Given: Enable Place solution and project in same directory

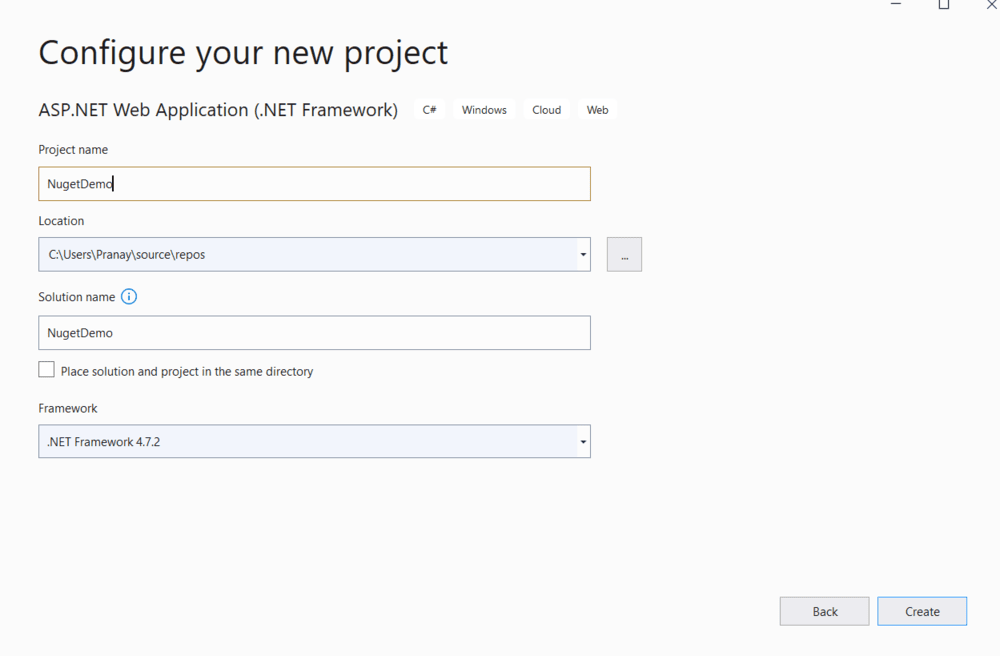Looking at the screenshot, I should tap(47, 370).
